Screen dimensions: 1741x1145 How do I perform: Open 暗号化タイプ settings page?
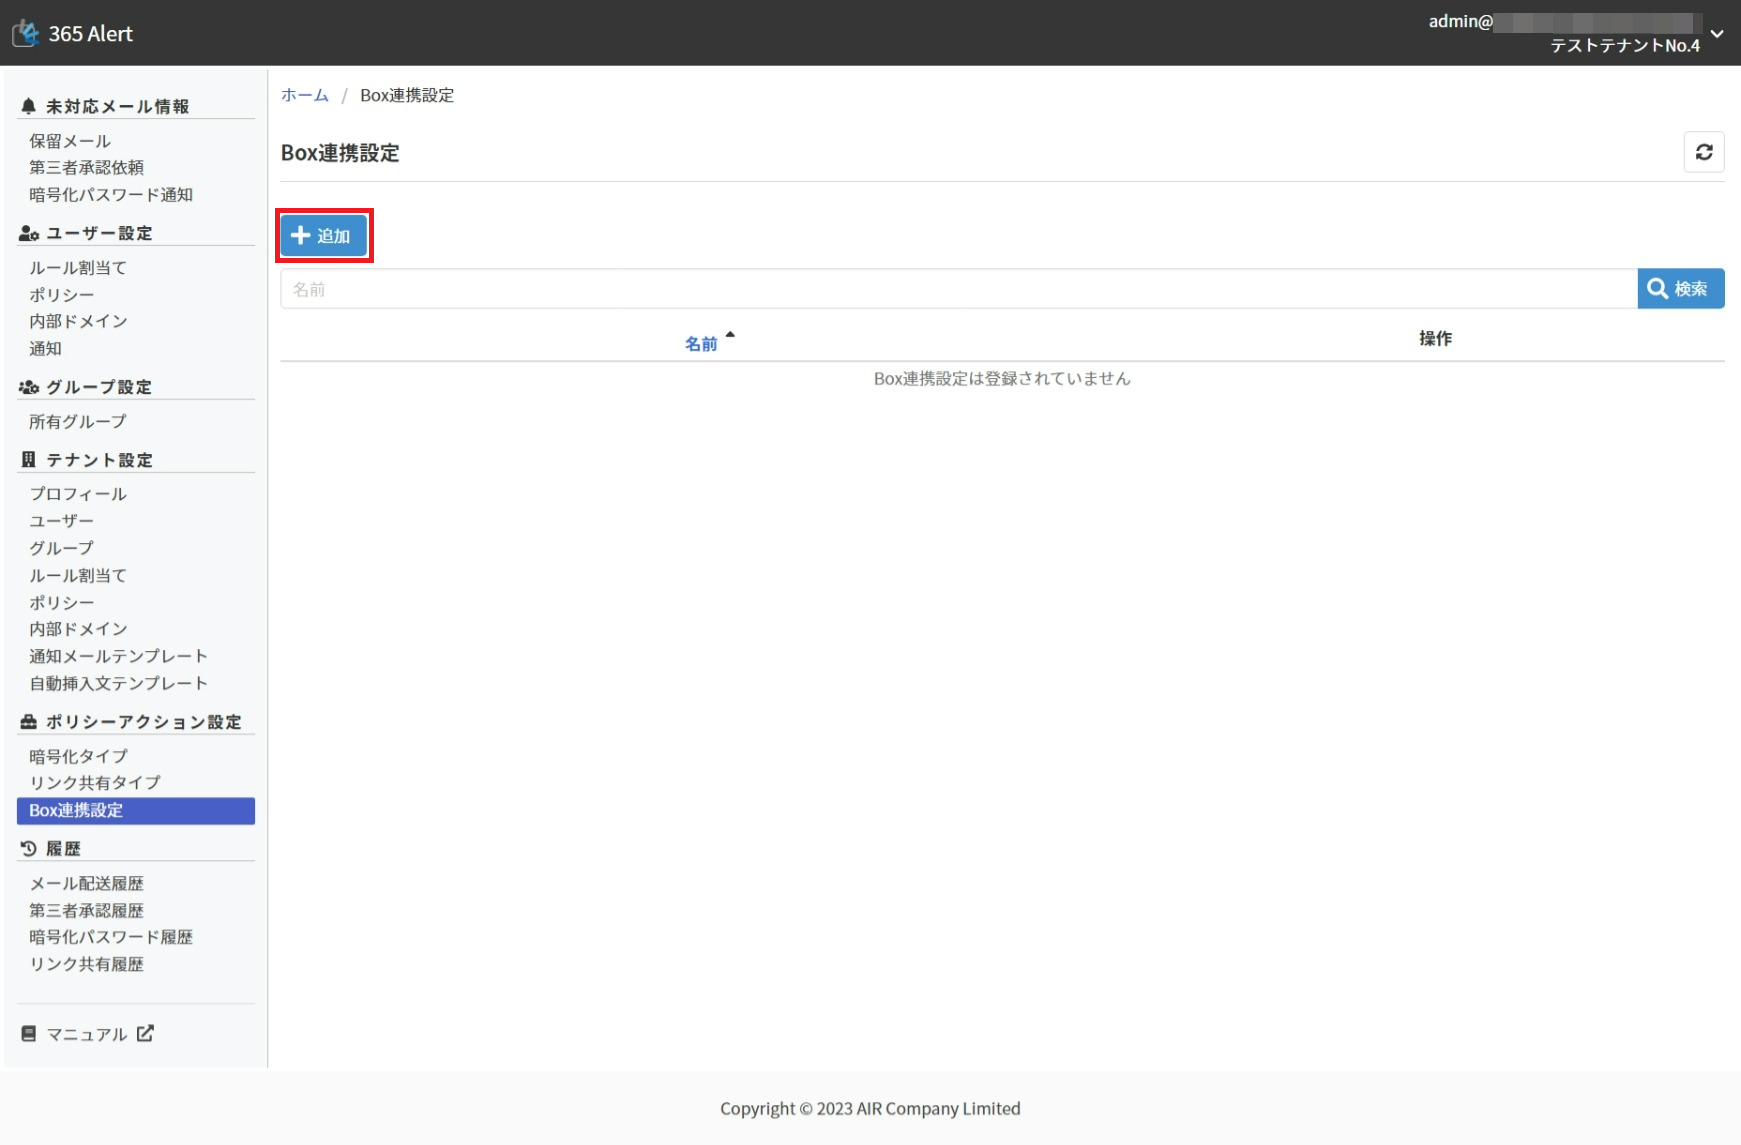78,756
